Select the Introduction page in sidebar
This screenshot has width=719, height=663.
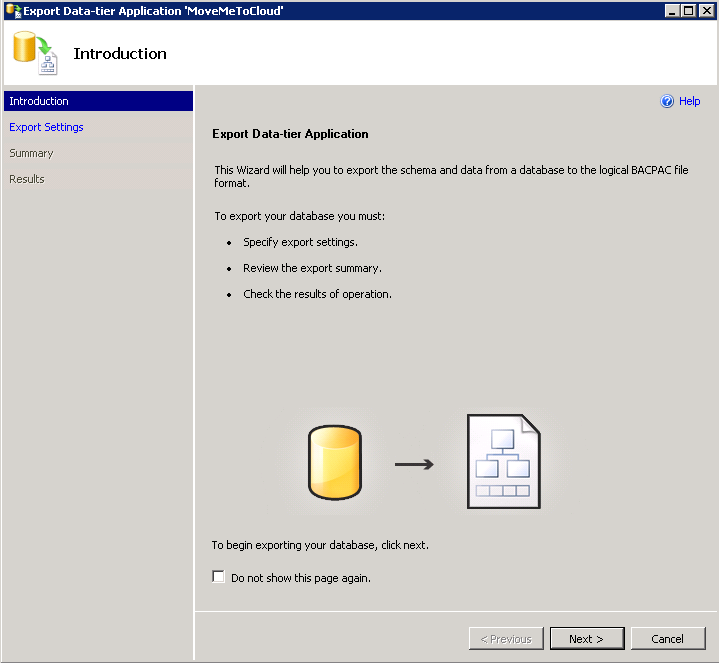pyautogui.click(x=40, y=101)
